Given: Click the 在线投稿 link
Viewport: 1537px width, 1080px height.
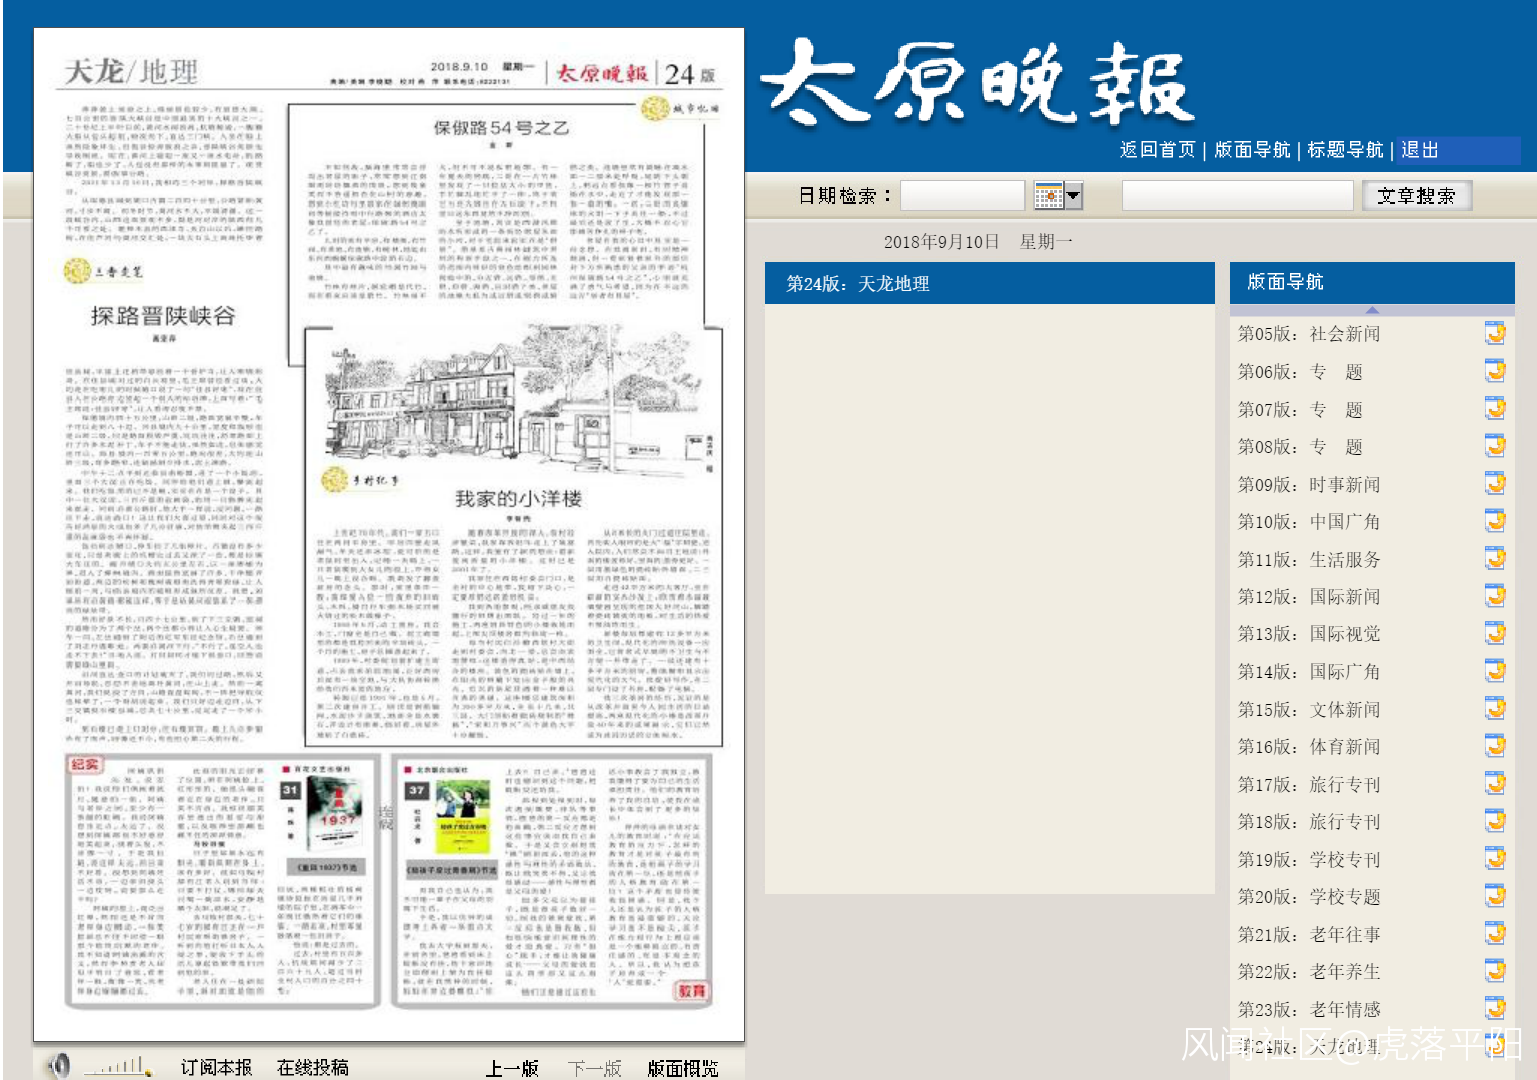Looking at the screenshot, I should (x=313, y=1068).
